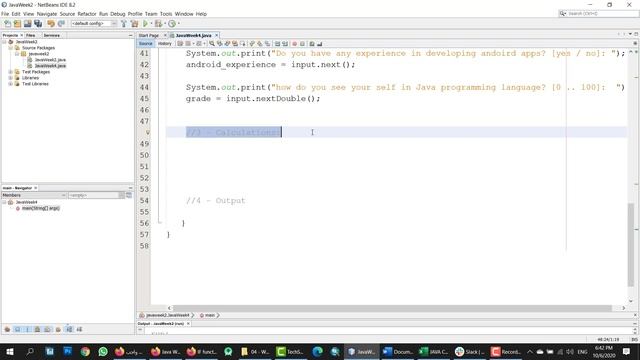Viewport: 640px width, 360px height.
Task: Click the Build Project hammer icon
Action: pos(124,24)
